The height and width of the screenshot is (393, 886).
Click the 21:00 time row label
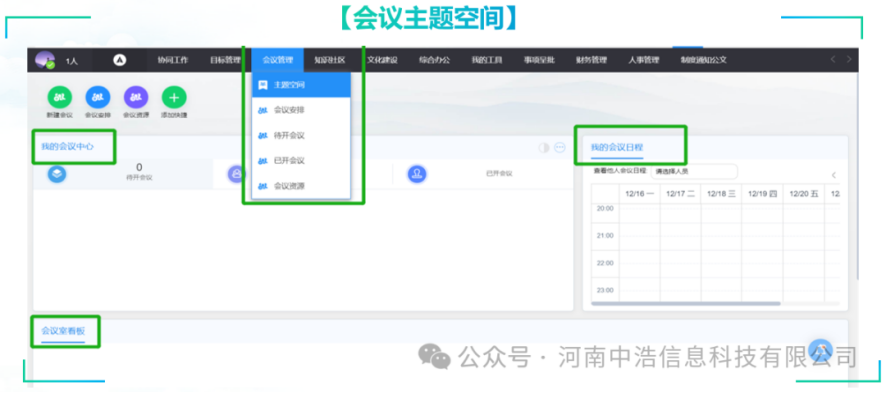pyautogui.click(x=605, y=235)
